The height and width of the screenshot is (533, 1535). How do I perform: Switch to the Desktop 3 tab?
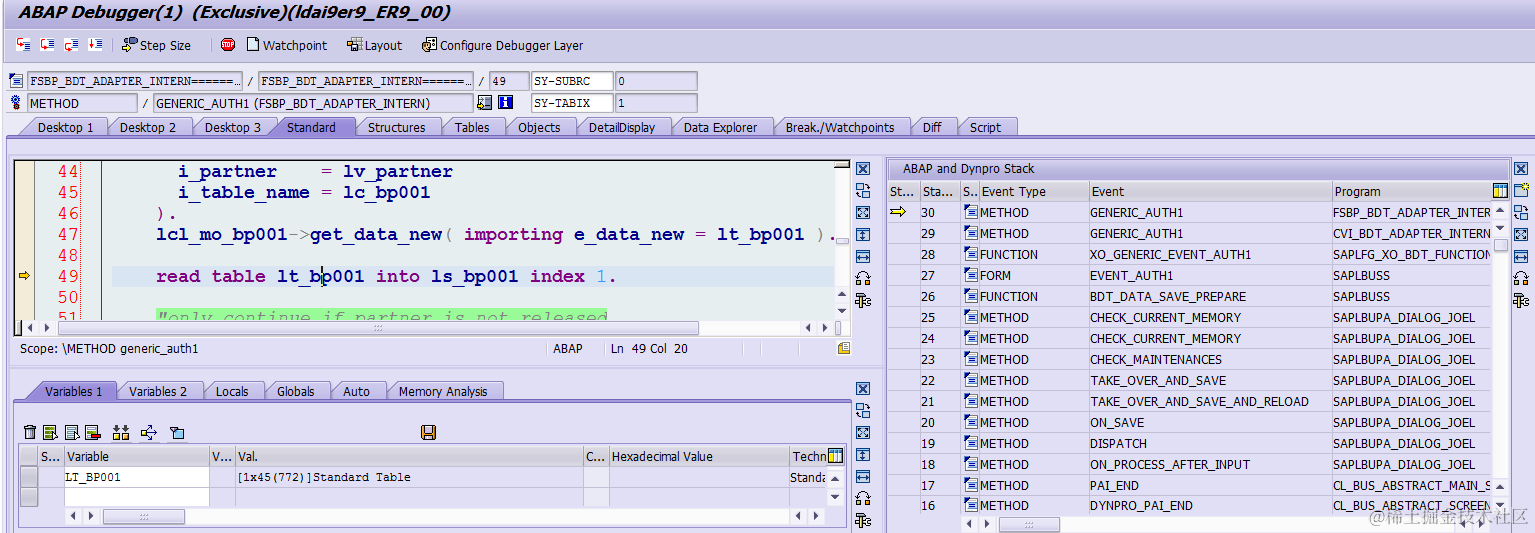coord(233,127)
